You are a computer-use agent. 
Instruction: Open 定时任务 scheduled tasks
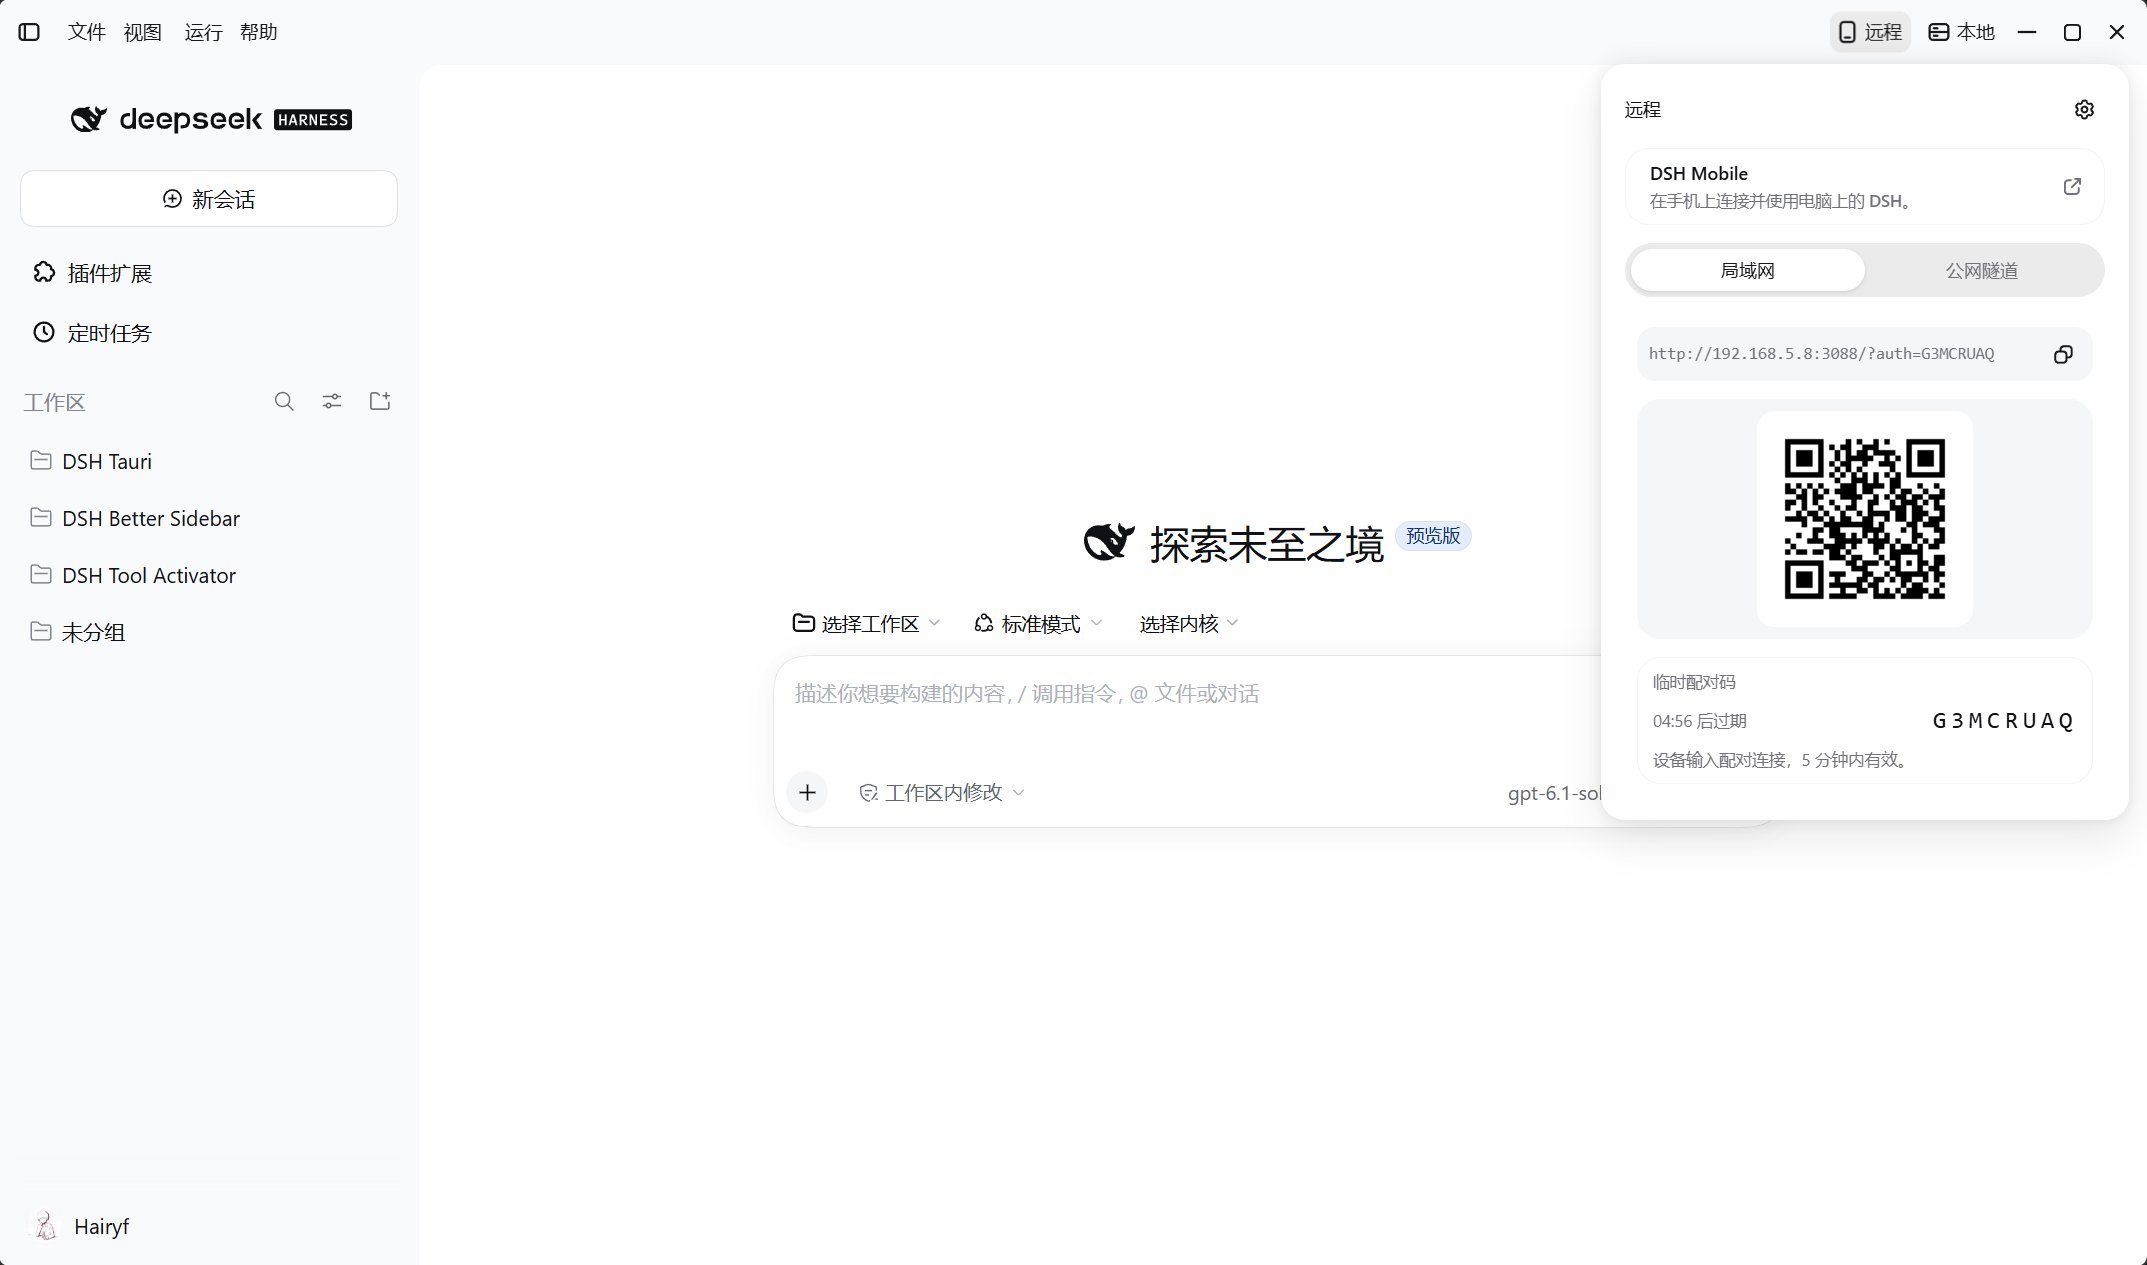coord(209,333)
